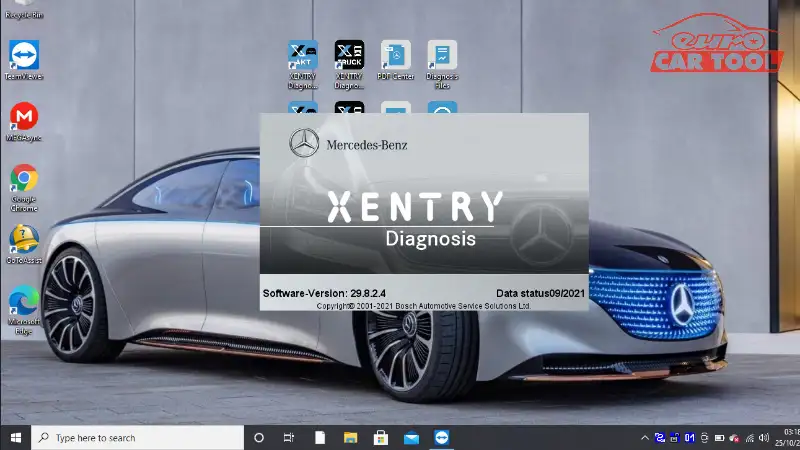Click the Windows Start button

[15, 438]
